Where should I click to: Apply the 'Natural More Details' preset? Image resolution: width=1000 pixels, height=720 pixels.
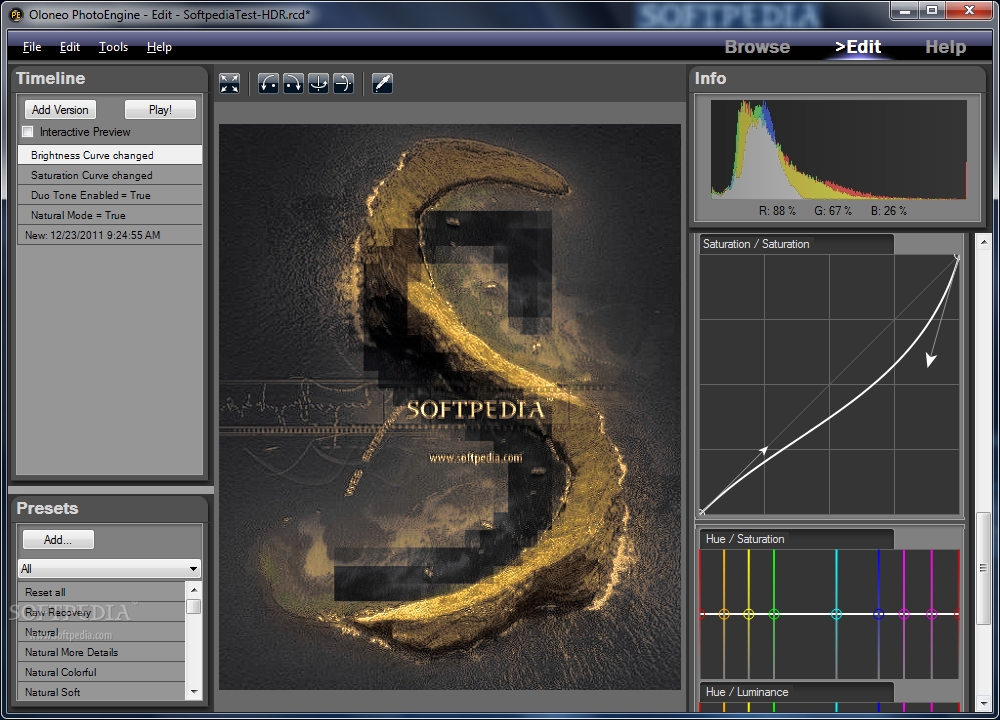pyautogui.click(x=101, y=652)
